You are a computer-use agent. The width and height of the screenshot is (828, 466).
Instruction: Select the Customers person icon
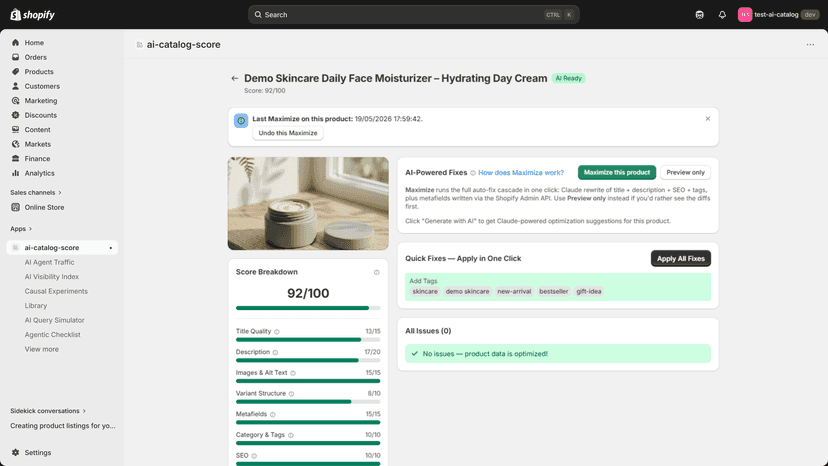[15, 86]
